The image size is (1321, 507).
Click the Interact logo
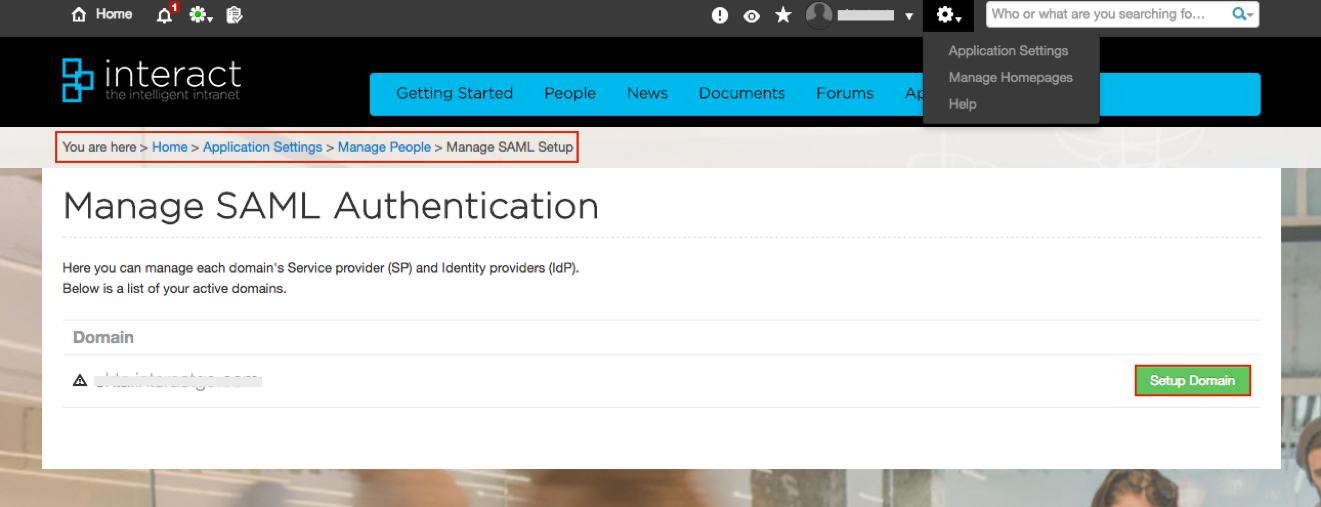tap(151, 81)
